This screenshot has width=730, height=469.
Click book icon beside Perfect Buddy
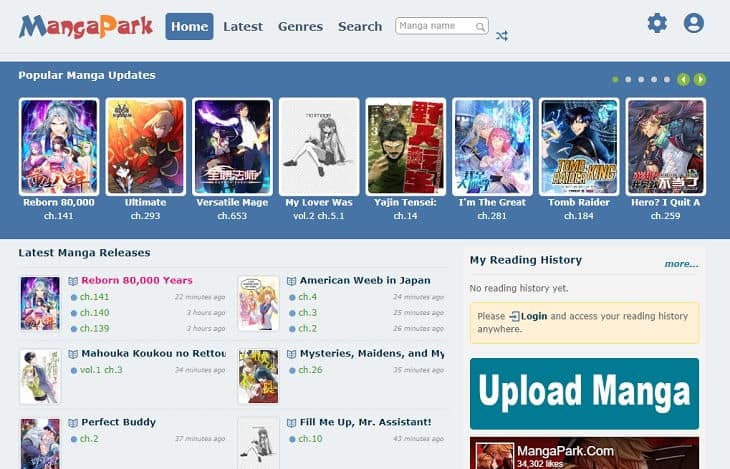click(73, 422)
